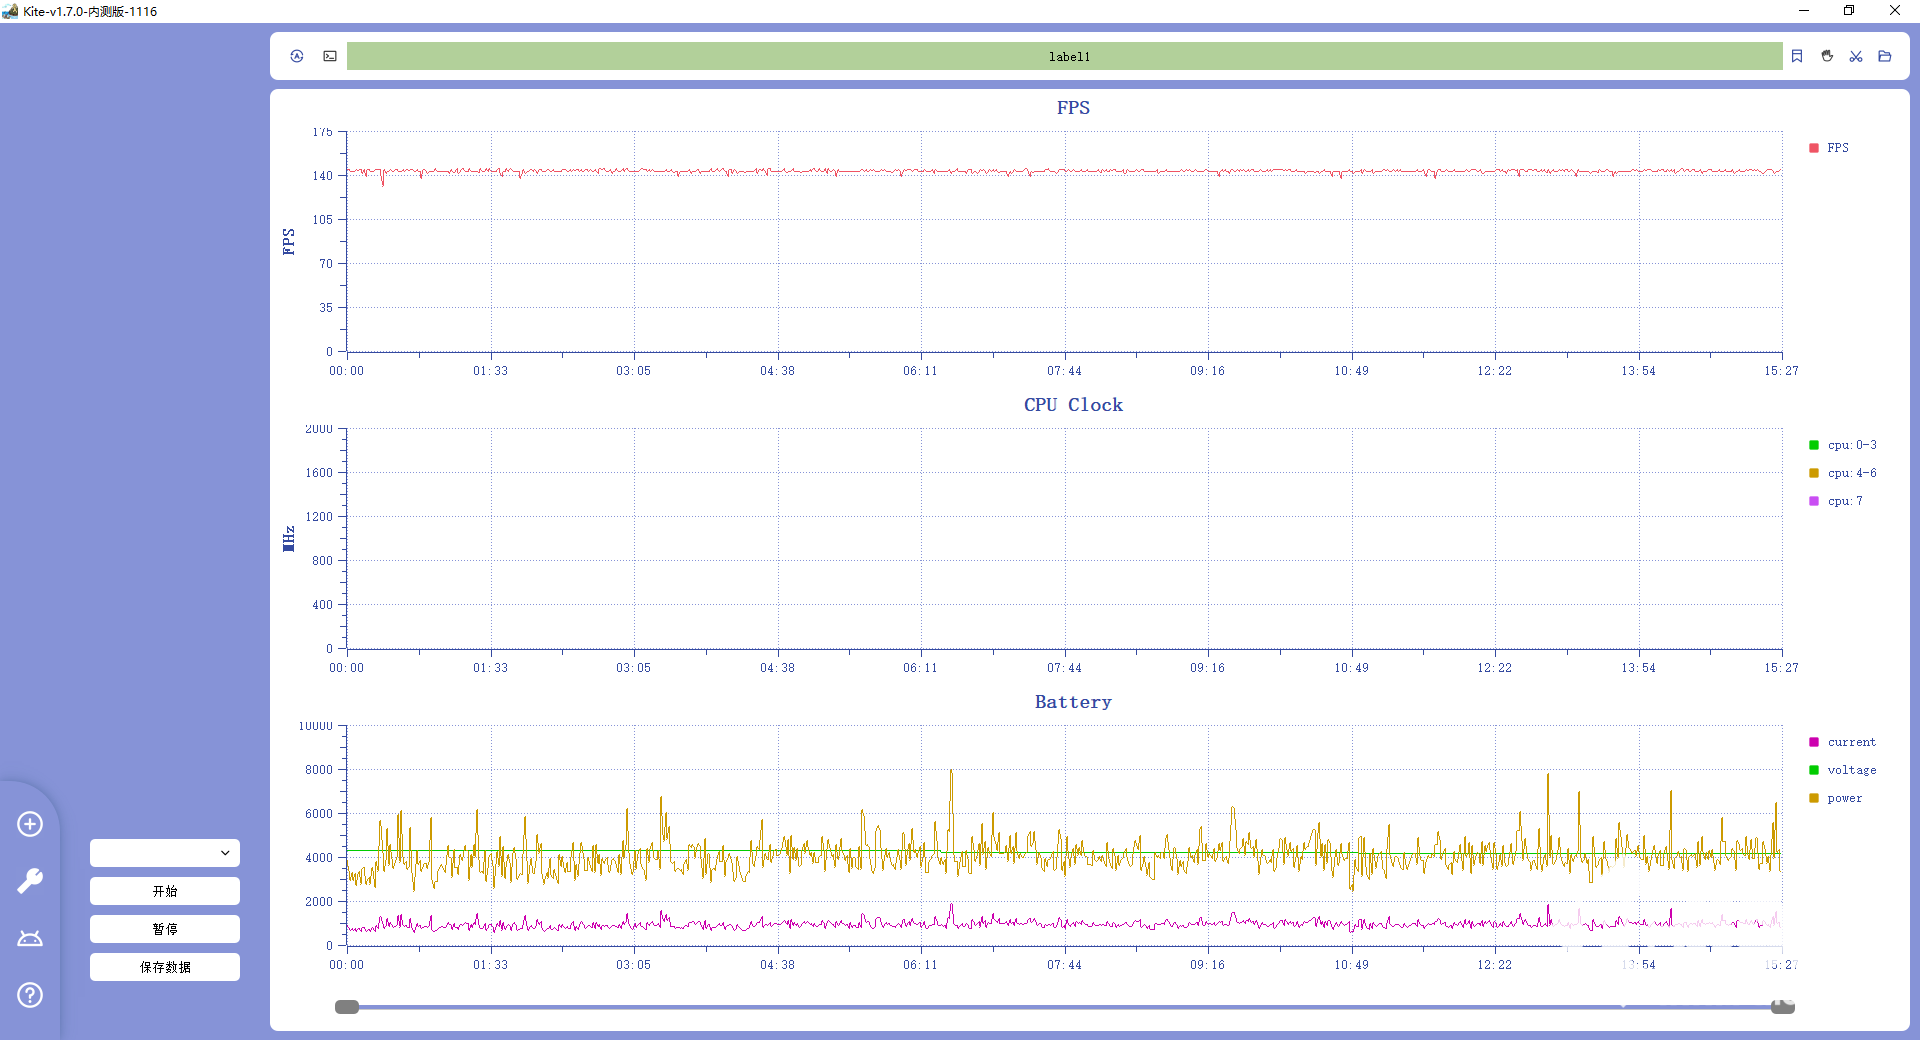
Task: Restore down the Kite window
Action: tap(1849, 11)
